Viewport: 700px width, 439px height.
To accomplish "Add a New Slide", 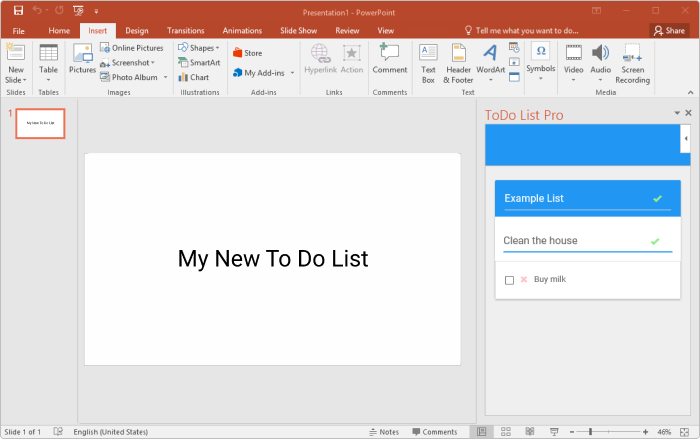I will click(16, 54).
